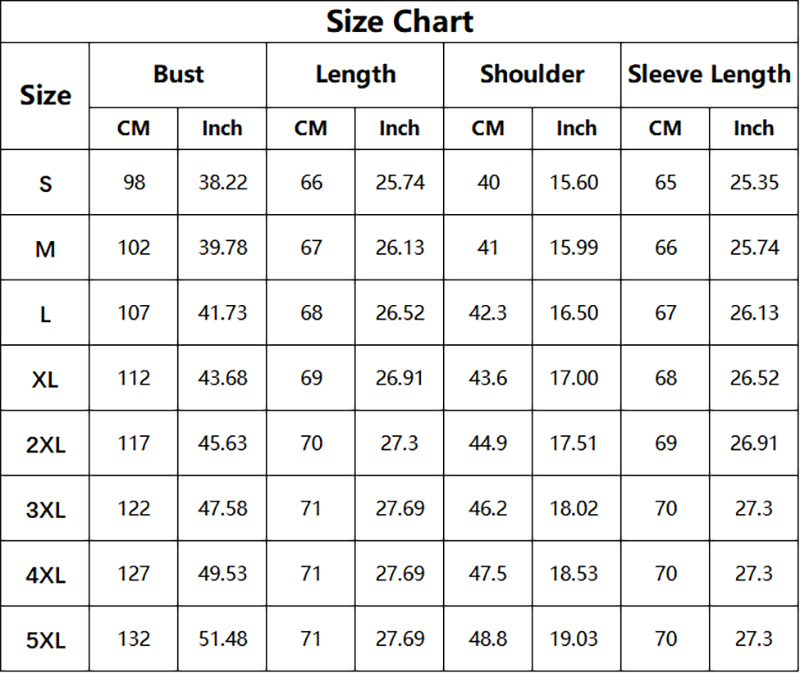This screenshot has width=800, height=673.
Task: Select the Bust column header
Action: (178, 74)
